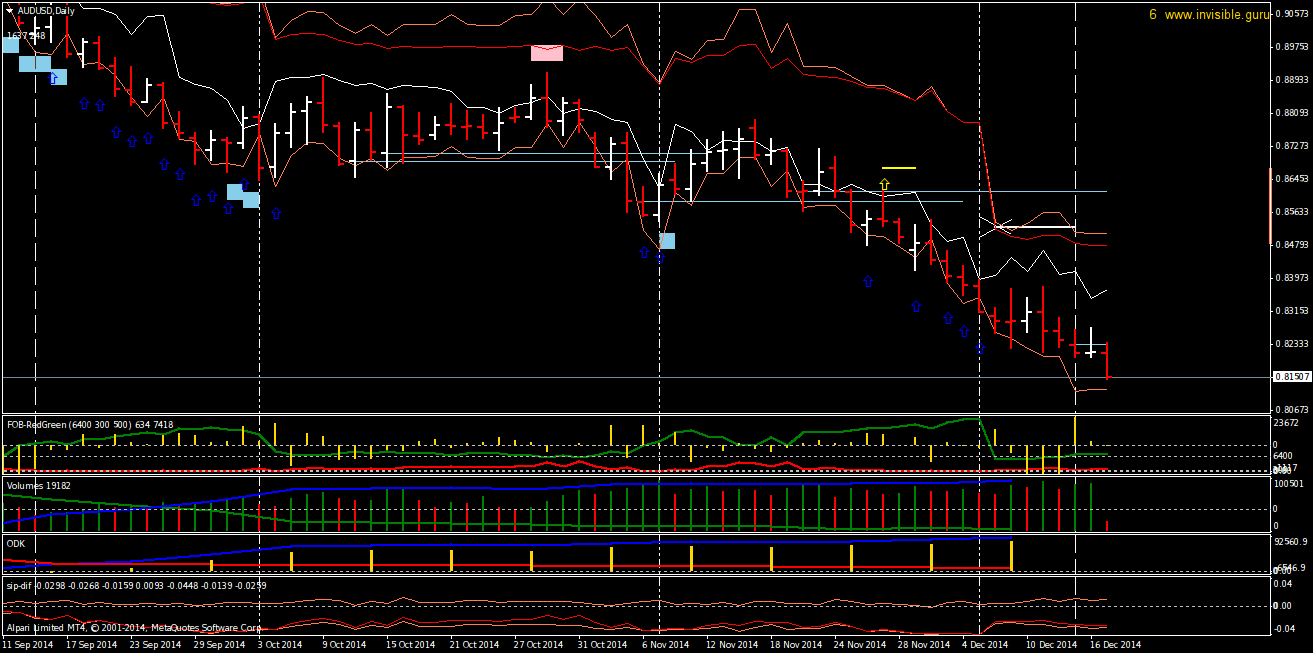The height and width of the screenshot is (653, 1313).
Task: Click price scale value 0.88093
Action: (1293, 113)
